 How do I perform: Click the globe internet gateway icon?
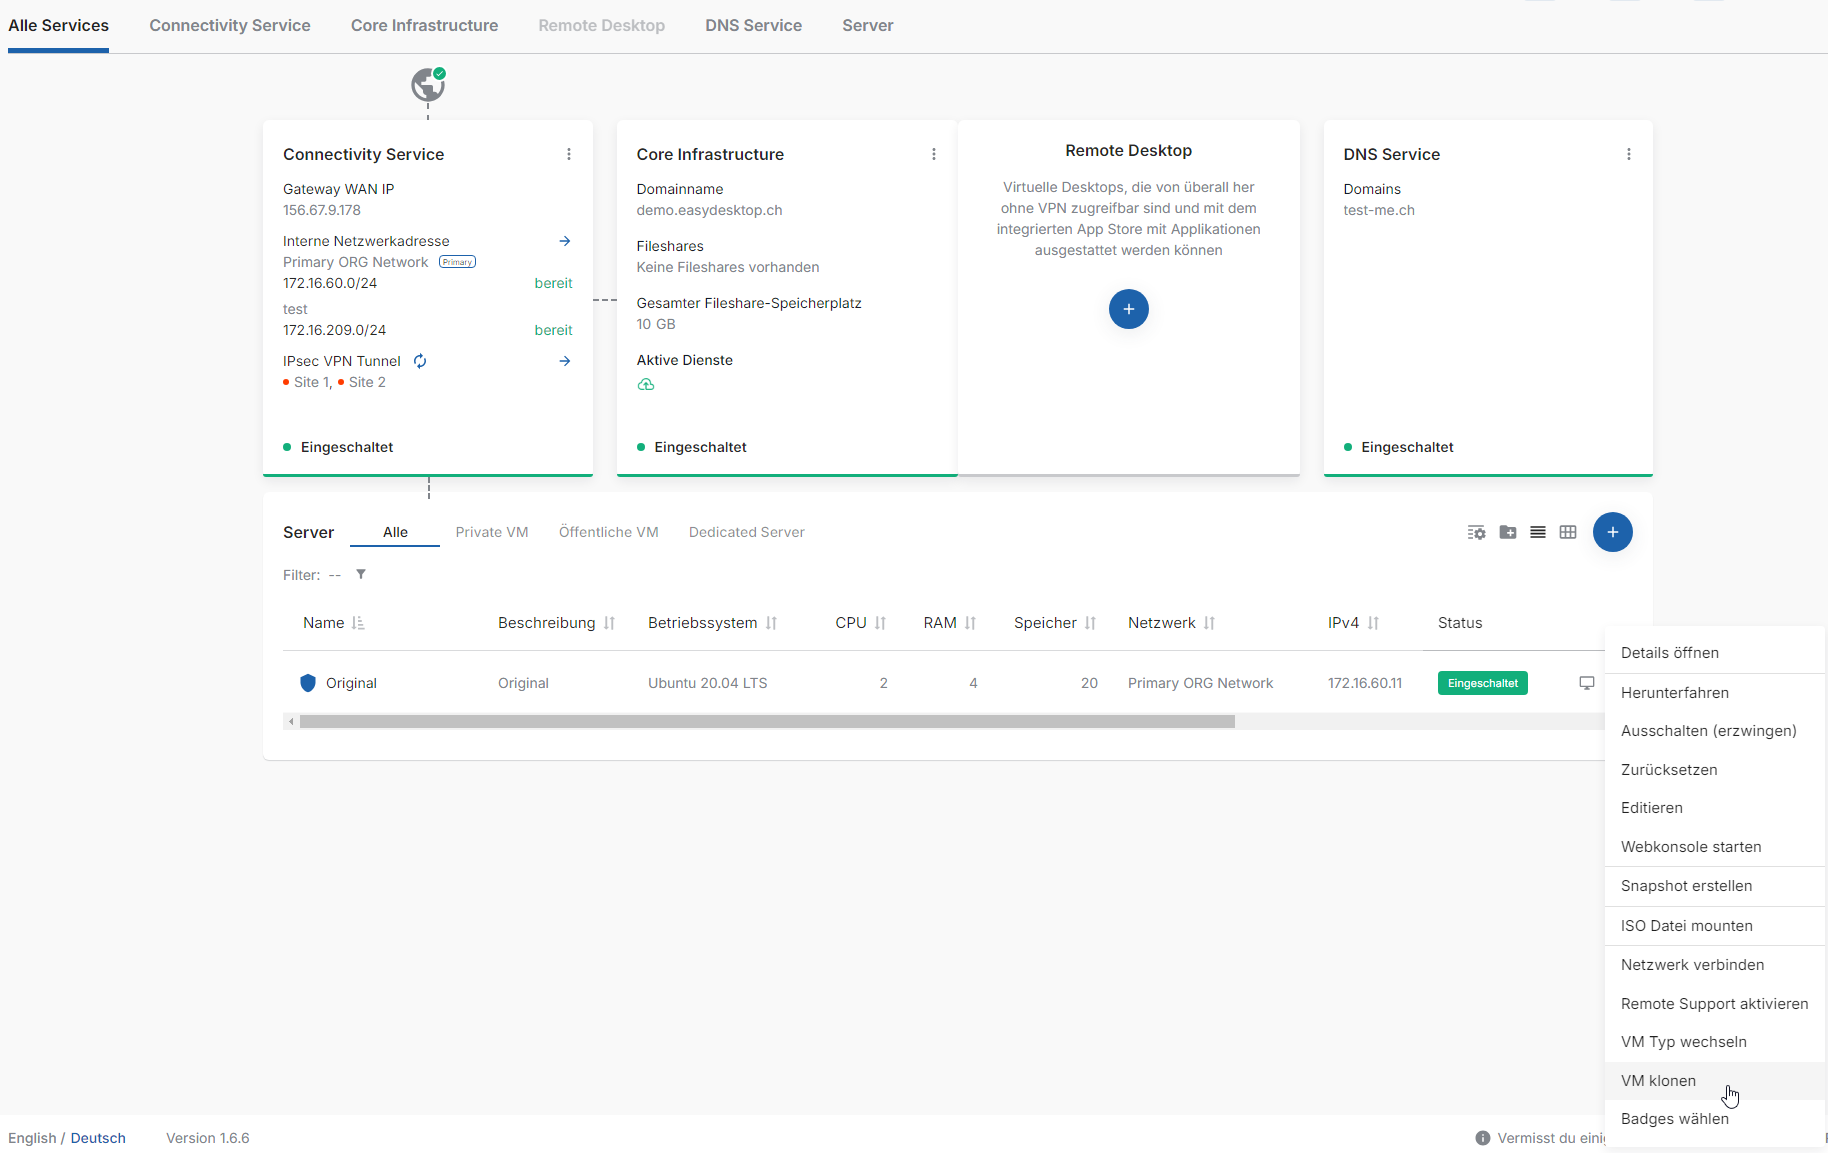[x=428, y=85]
